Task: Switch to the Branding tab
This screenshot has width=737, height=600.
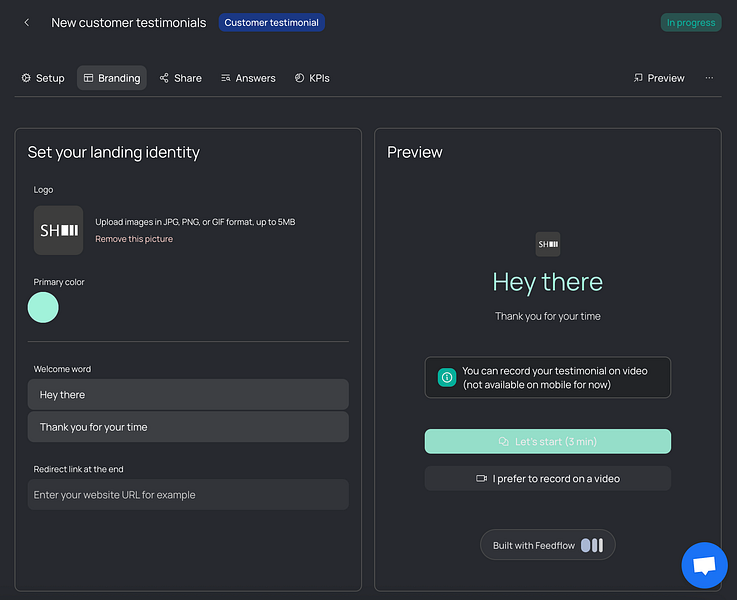Action: (112, 78)
